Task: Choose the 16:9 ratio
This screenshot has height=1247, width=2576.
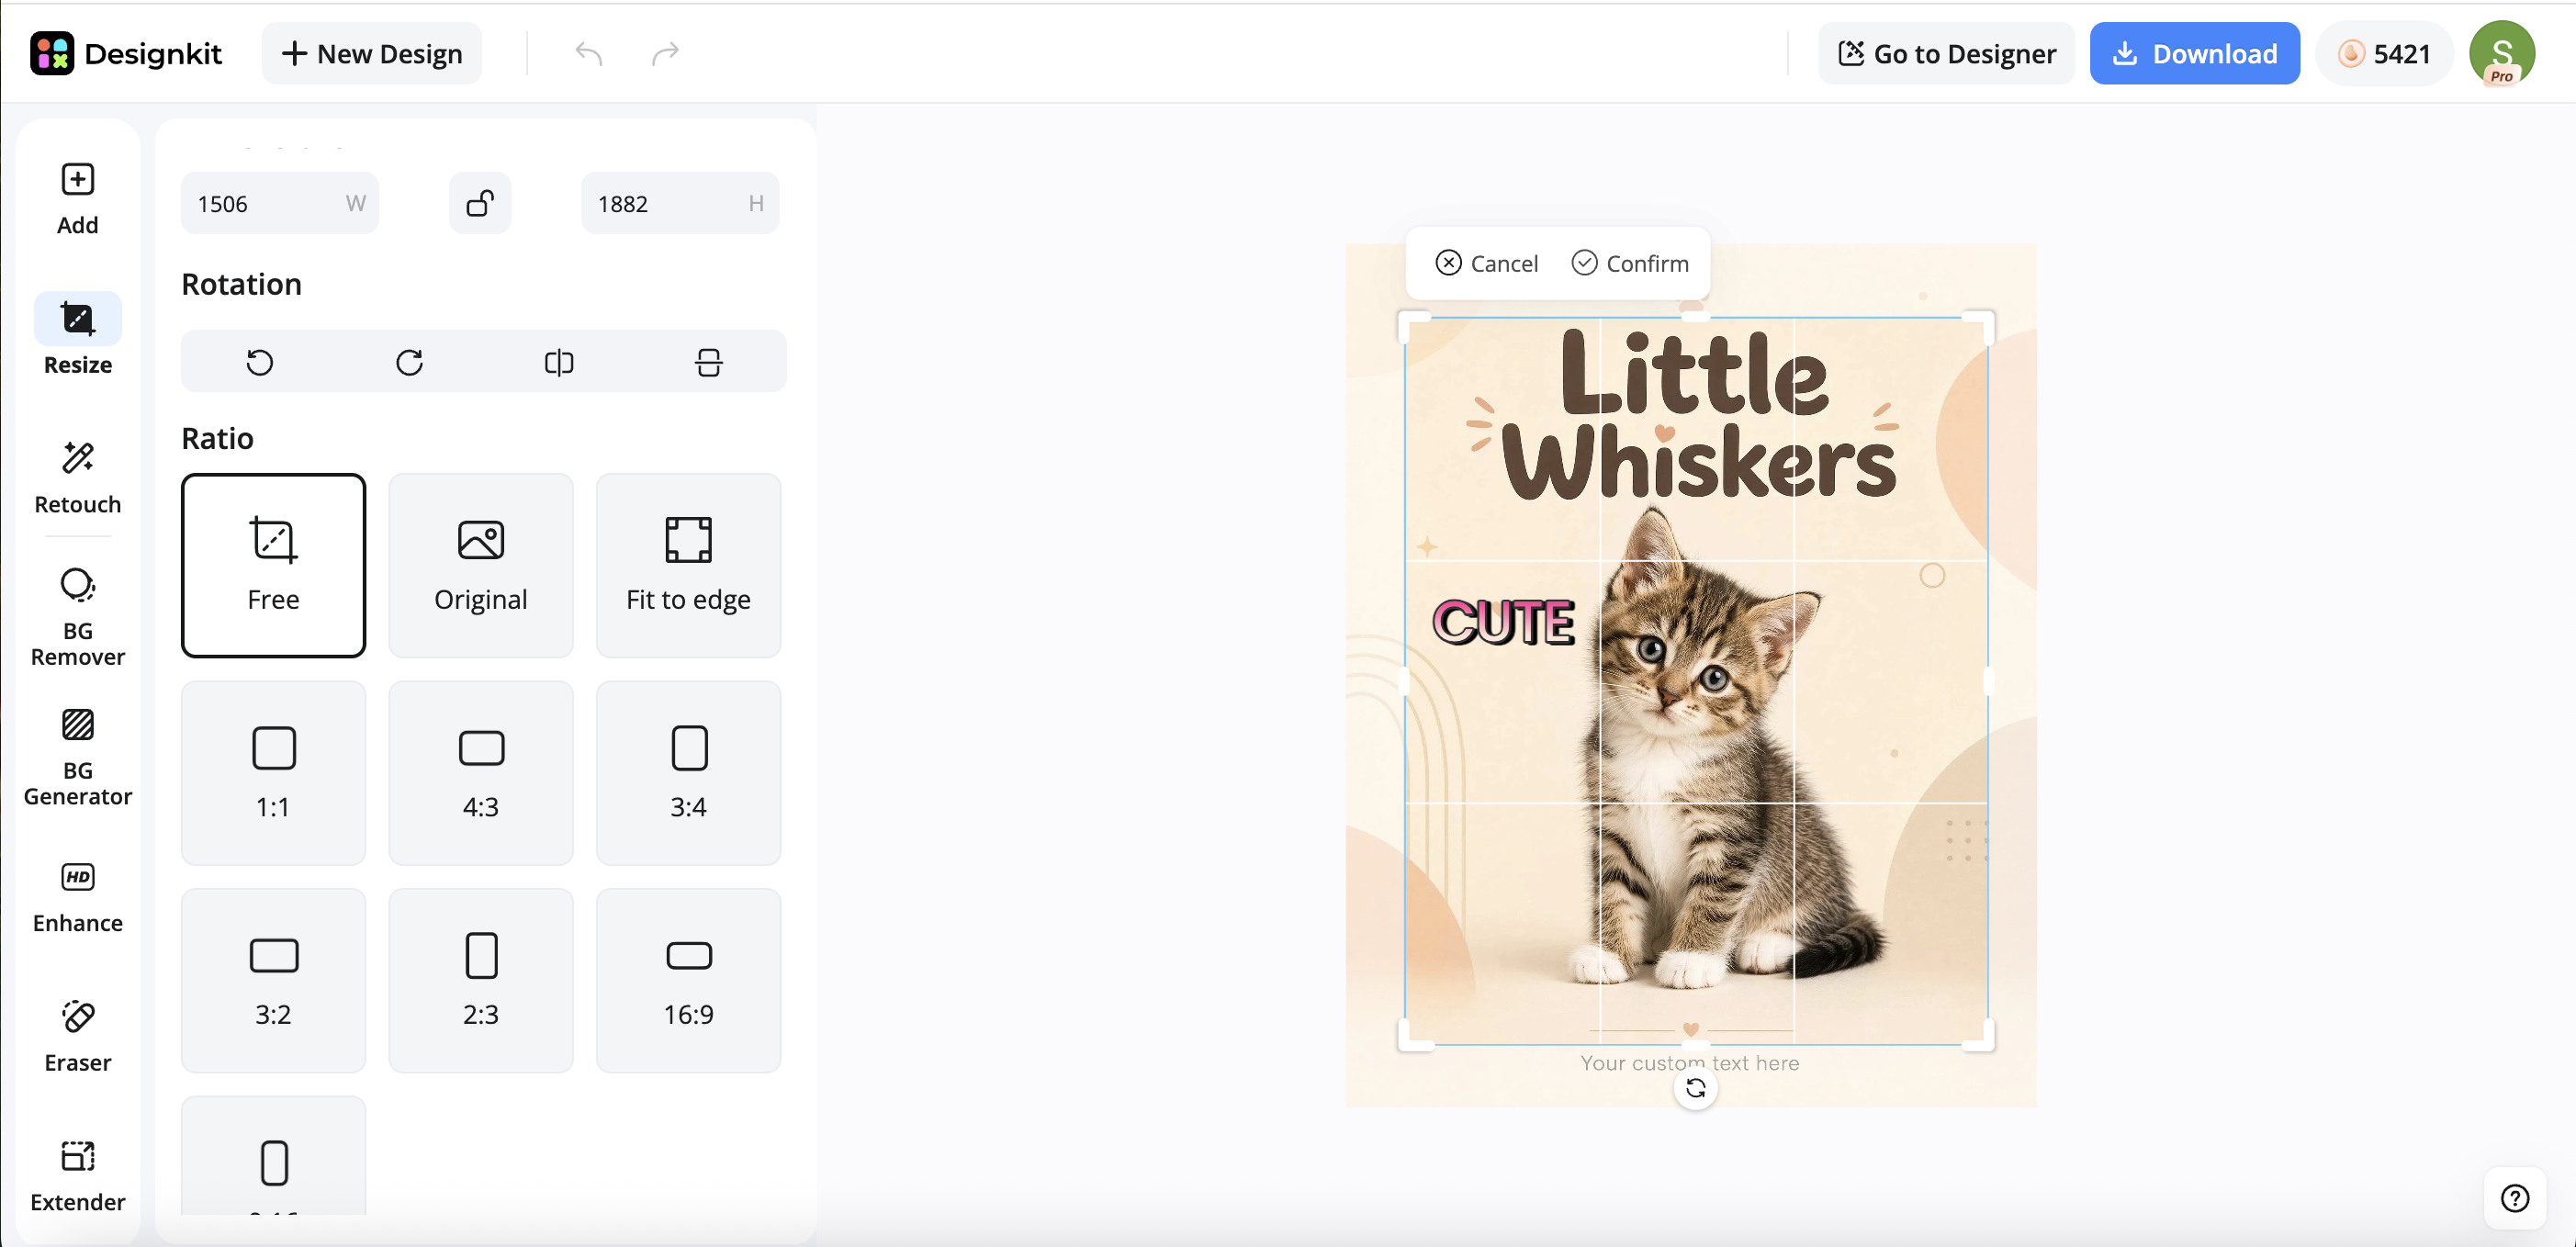Action: 689,981
